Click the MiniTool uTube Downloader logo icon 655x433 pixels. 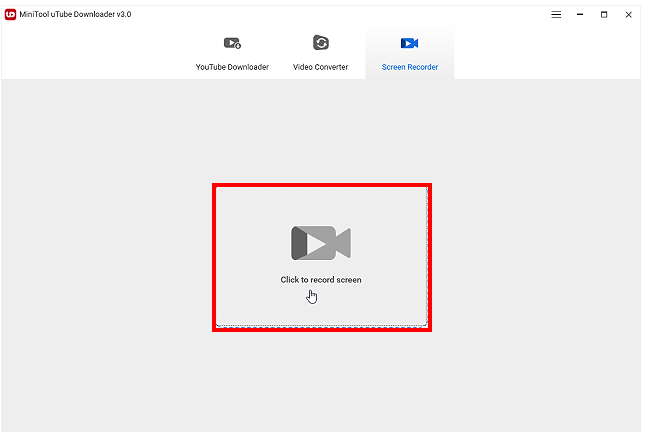(x=10, y=15)
